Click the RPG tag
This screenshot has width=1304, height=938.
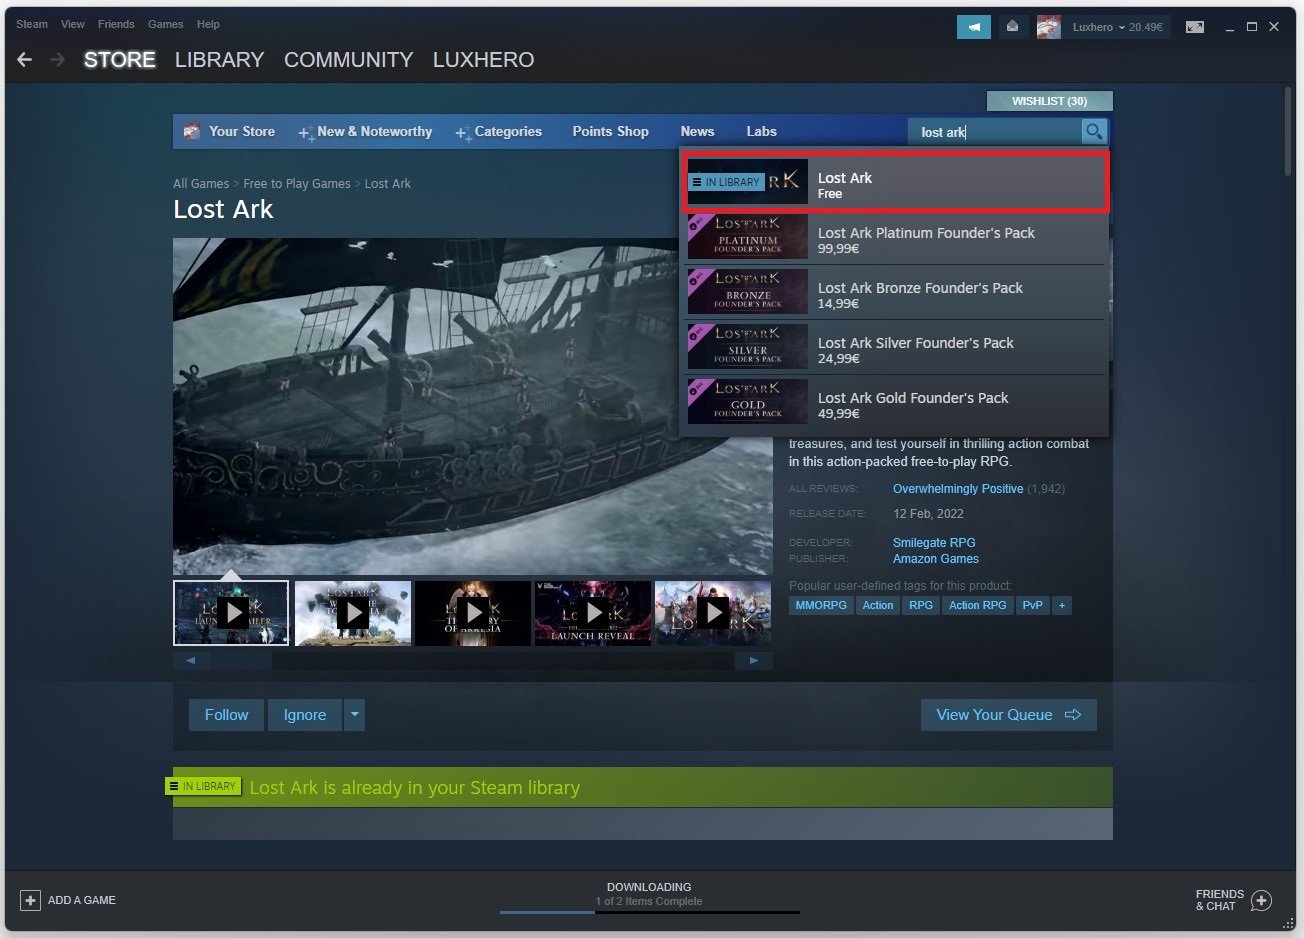tap(921, 605)
